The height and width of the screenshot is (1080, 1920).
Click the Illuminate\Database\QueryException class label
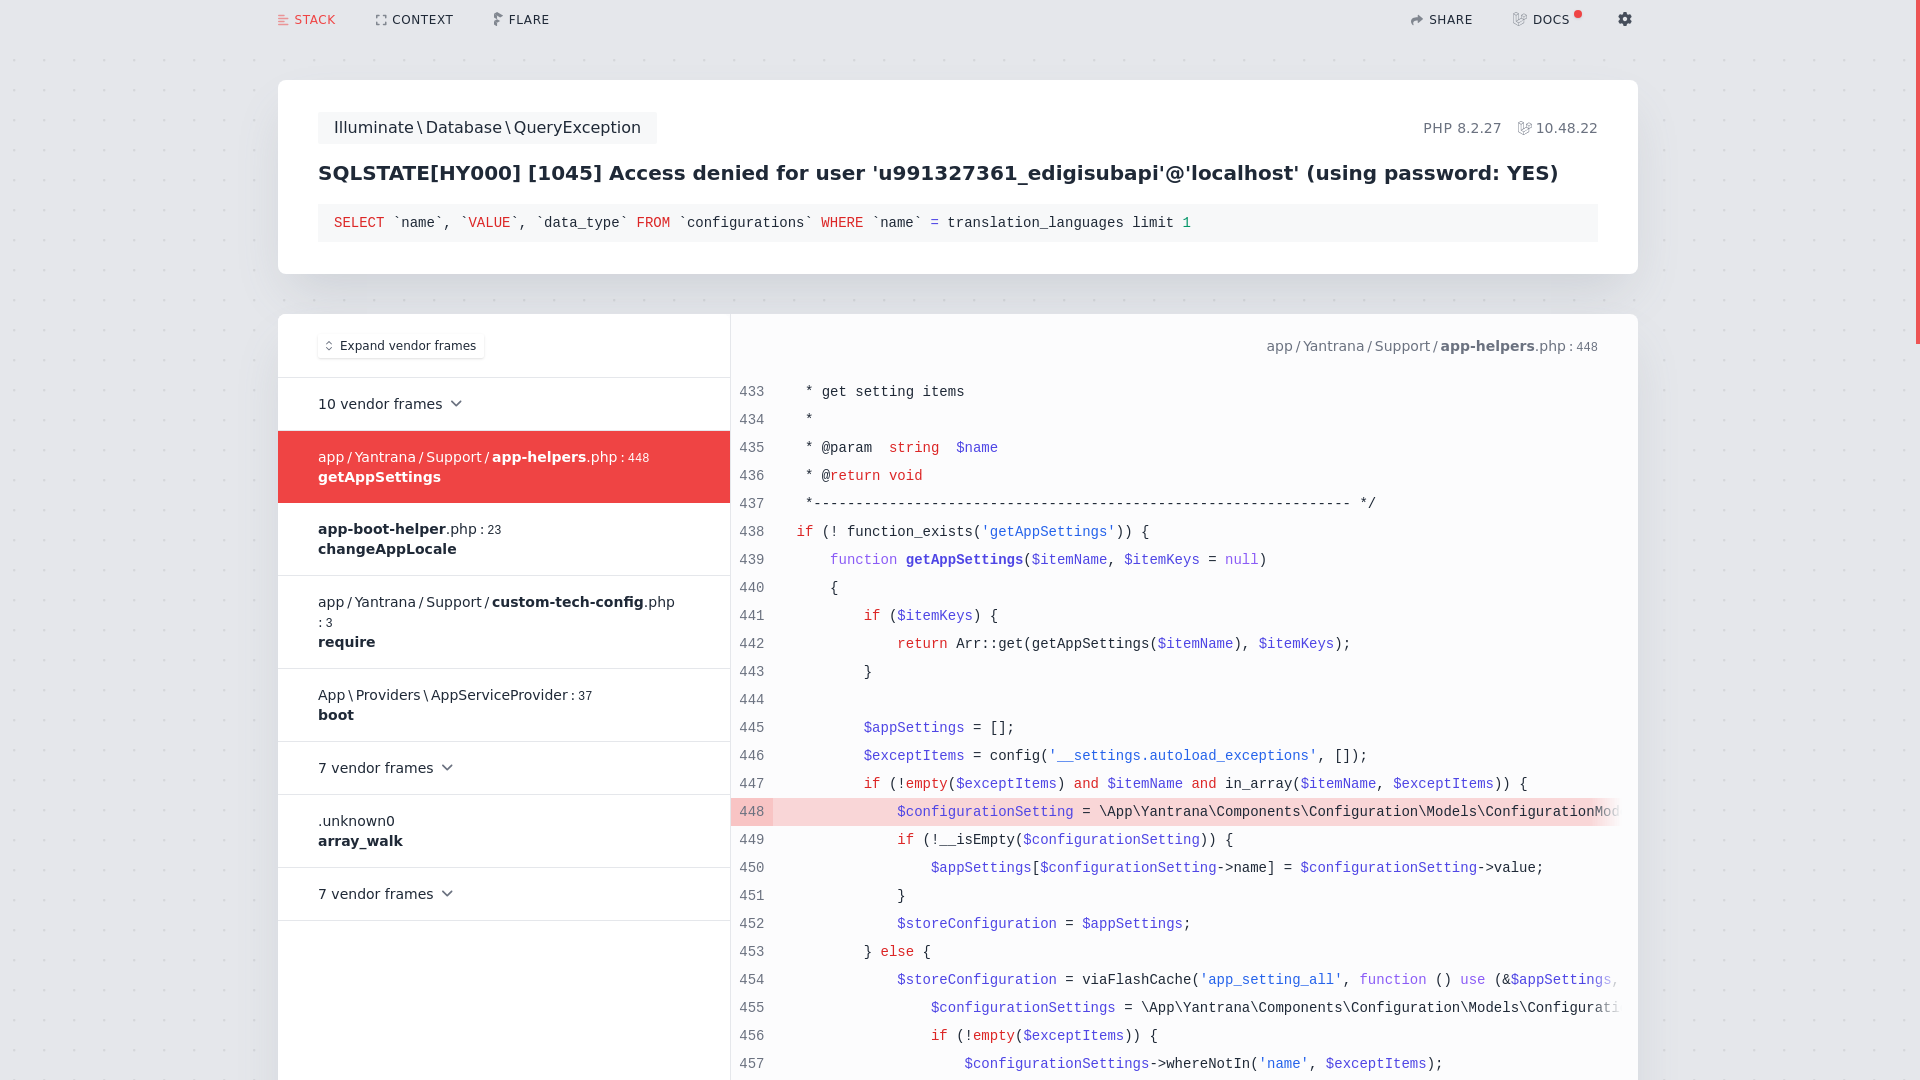click(x=487, y=128)
